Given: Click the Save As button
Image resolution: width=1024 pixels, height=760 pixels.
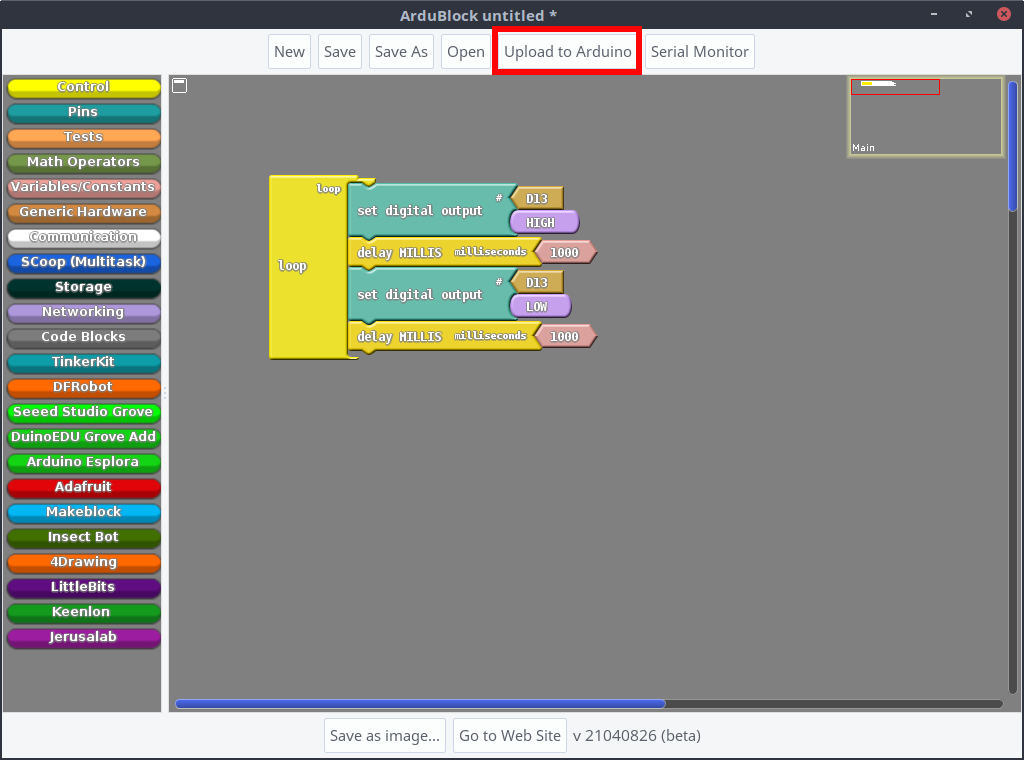Looking at the screenshot, I should coord(401,52).
